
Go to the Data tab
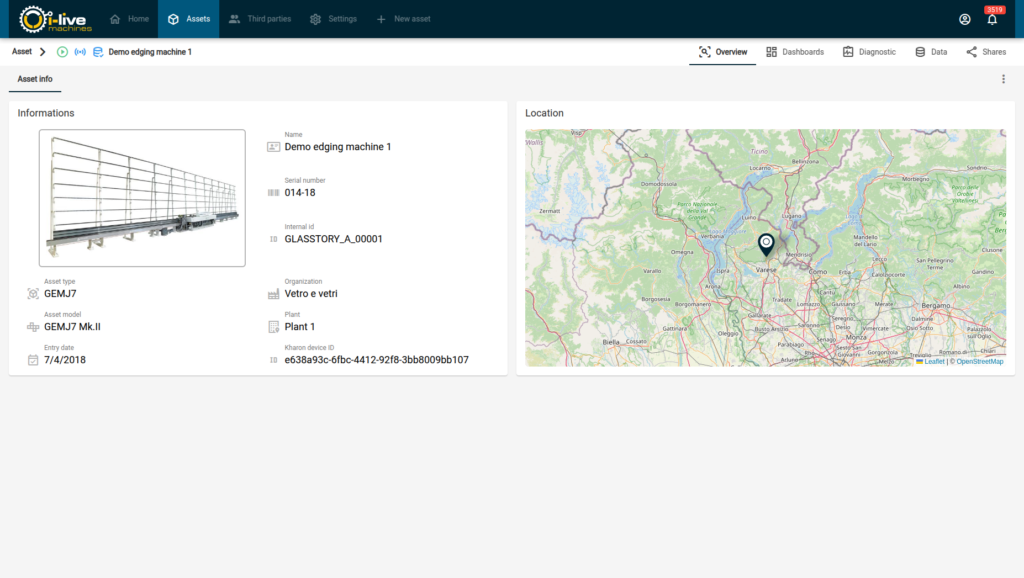coord(930,52)
